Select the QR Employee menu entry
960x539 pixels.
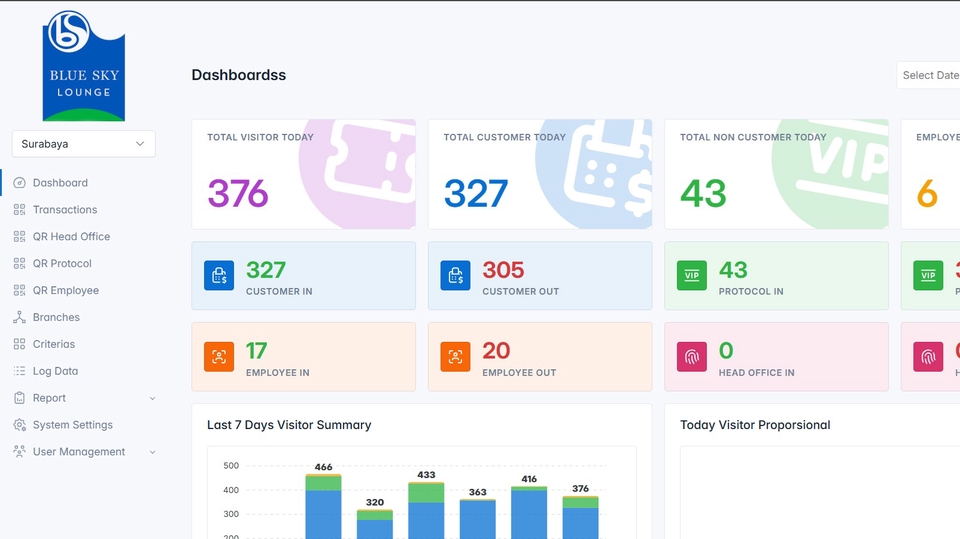[66, 291]
